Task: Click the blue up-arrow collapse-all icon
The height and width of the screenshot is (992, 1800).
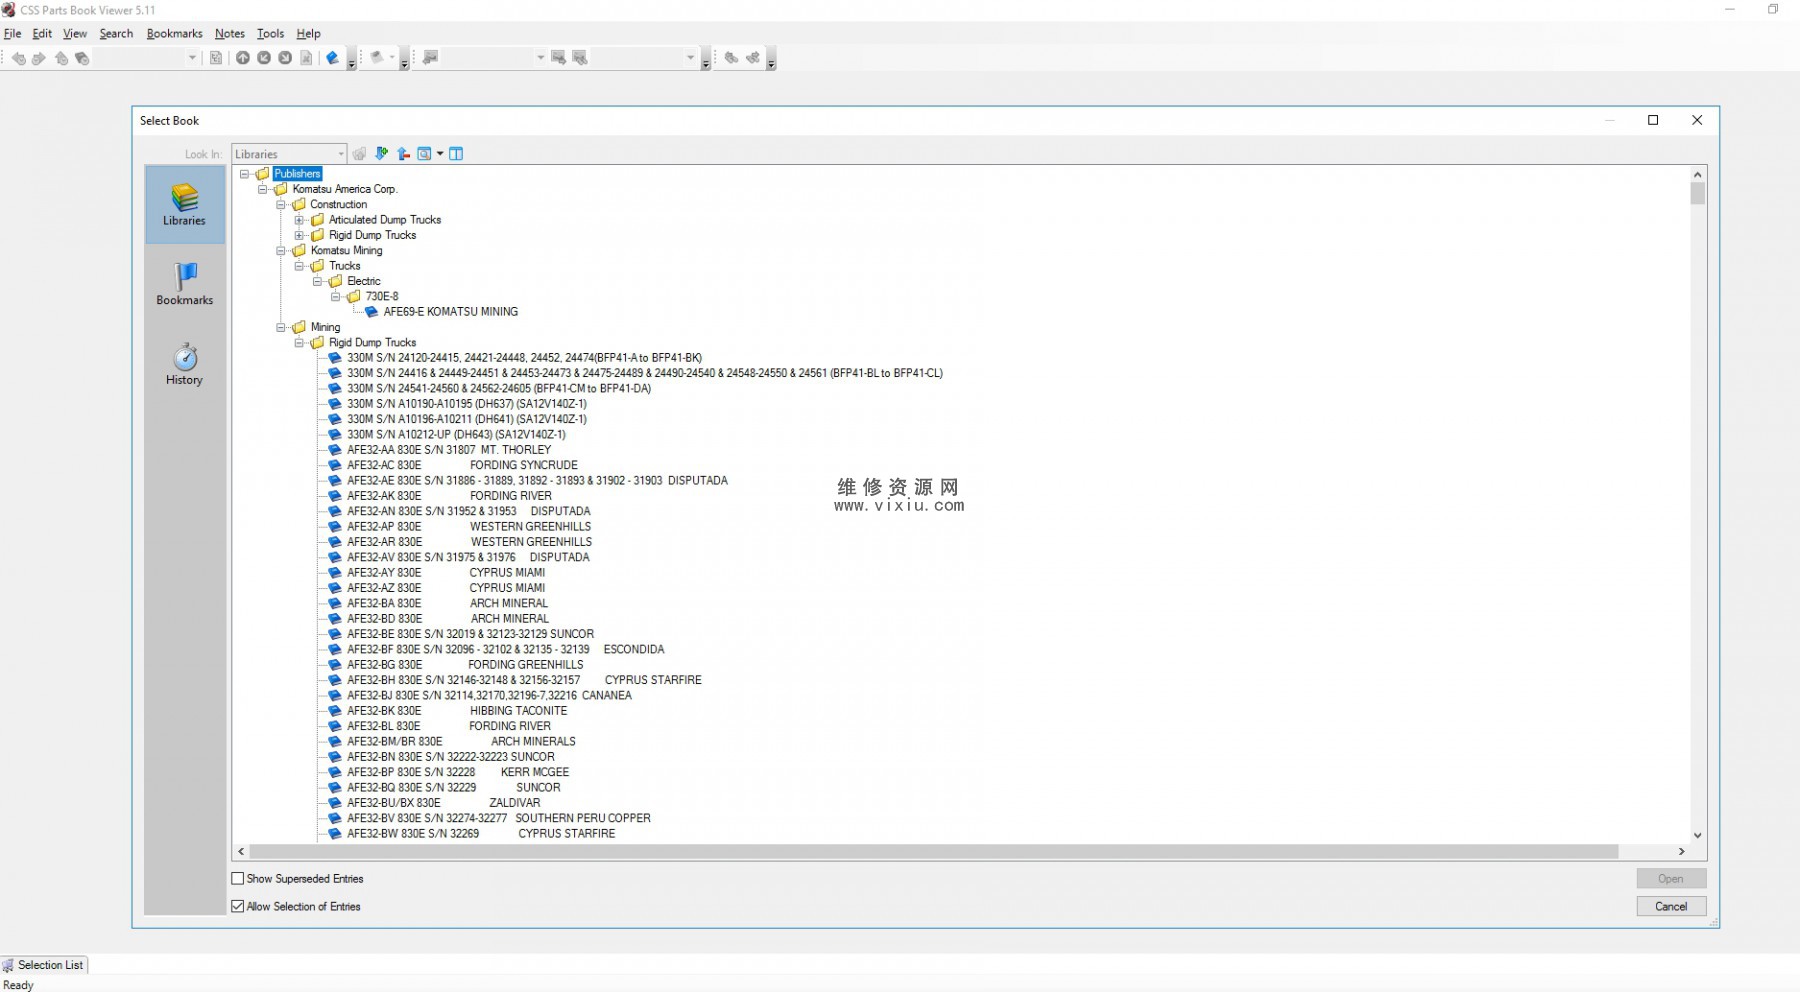Action: click(403, 153)
